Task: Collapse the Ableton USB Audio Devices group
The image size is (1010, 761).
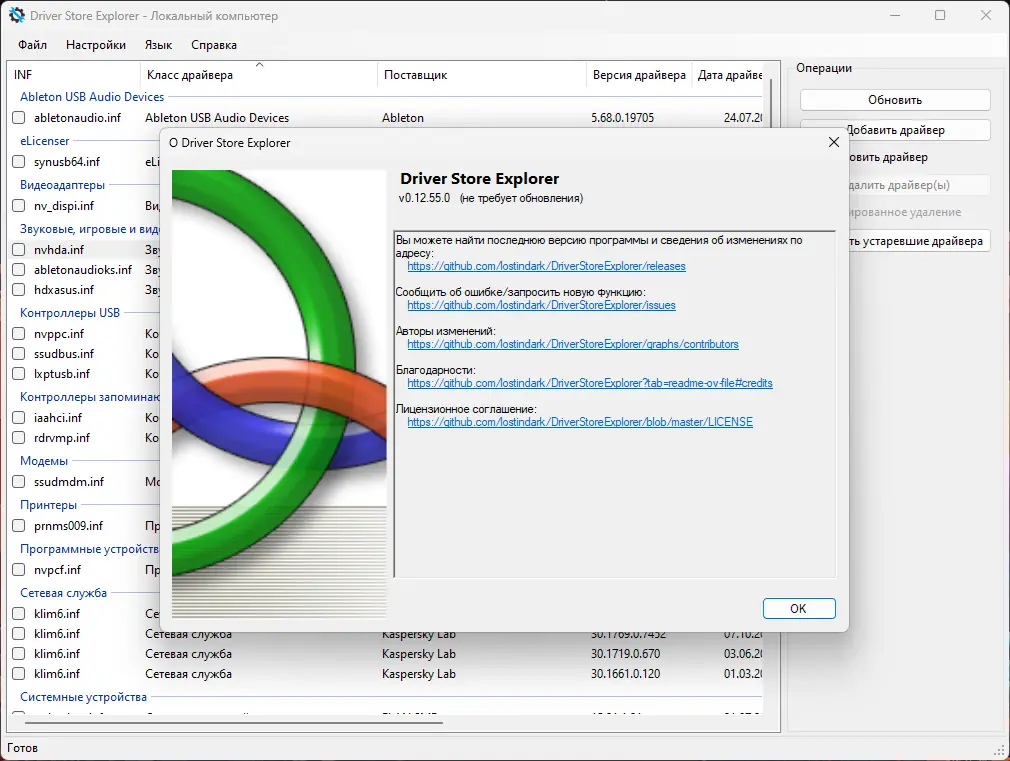Action: tap(92, 97)
